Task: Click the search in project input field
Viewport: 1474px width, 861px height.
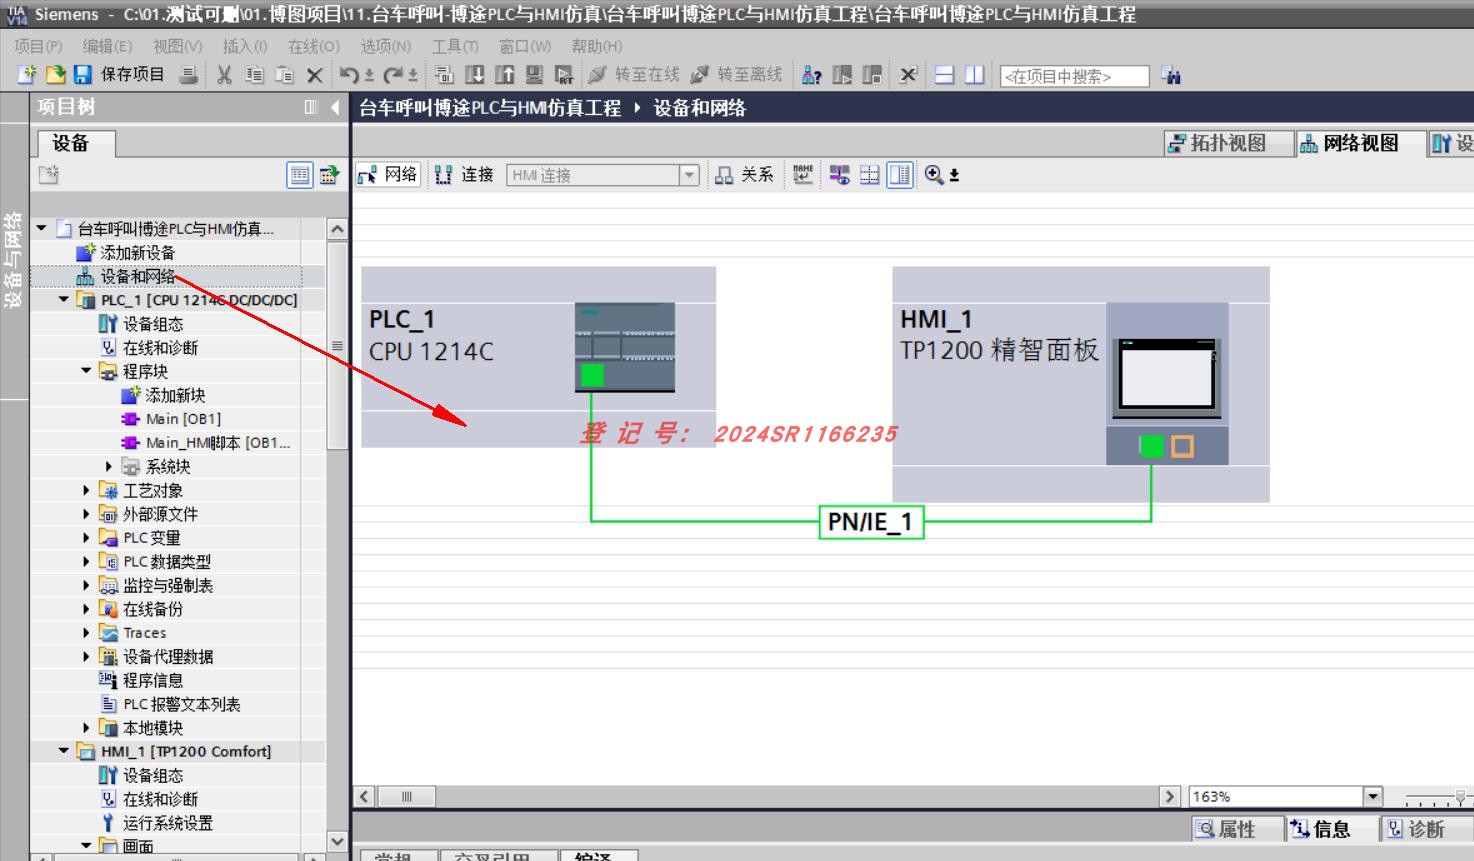Action: (1074, 76)
